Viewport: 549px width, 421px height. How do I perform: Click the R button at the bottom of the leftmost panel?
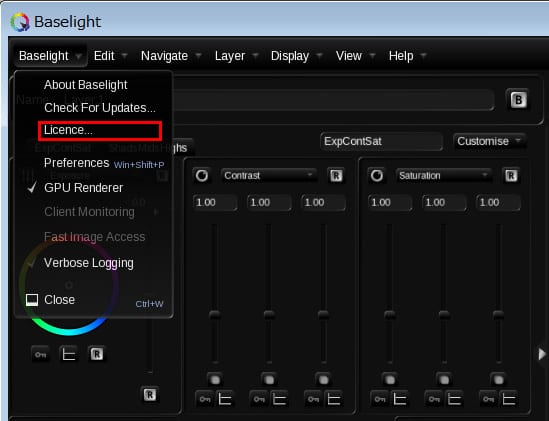point(150,395)
